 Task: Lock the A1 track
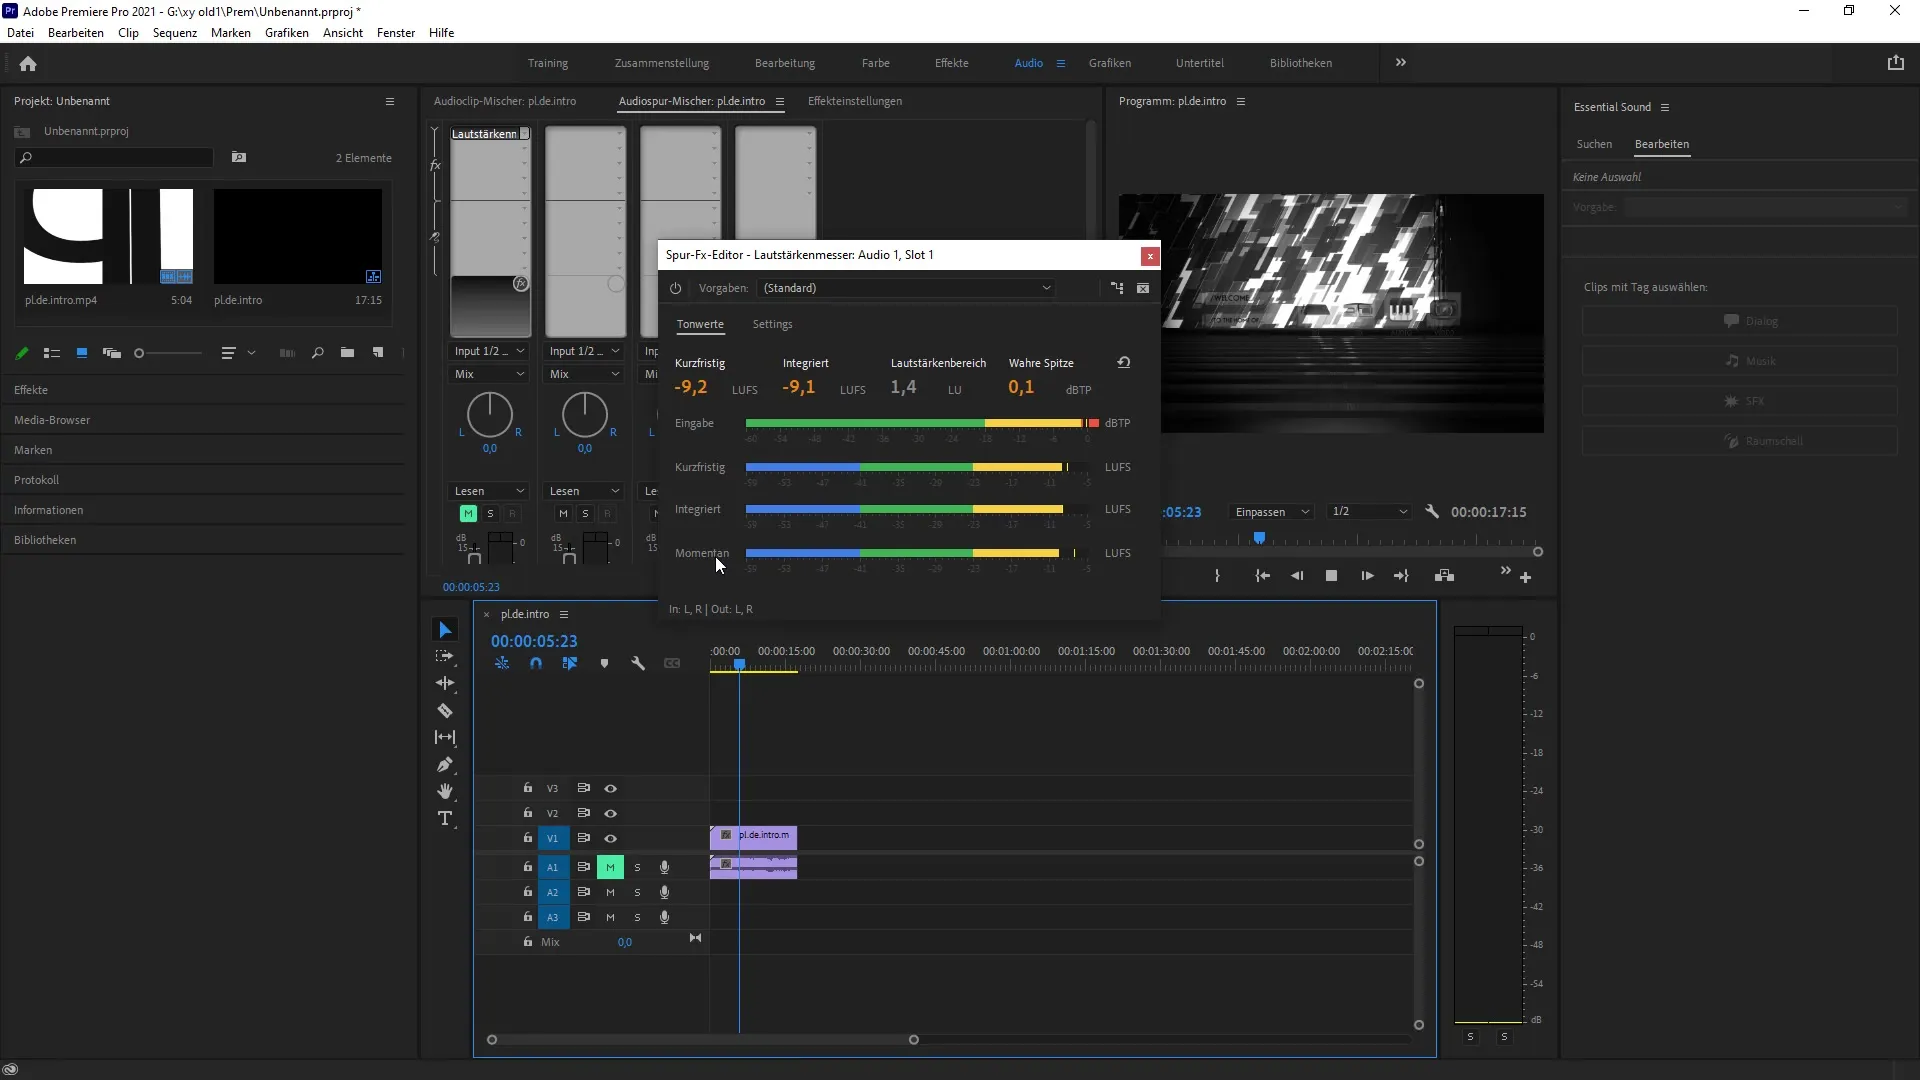click(x=528, y=867)
